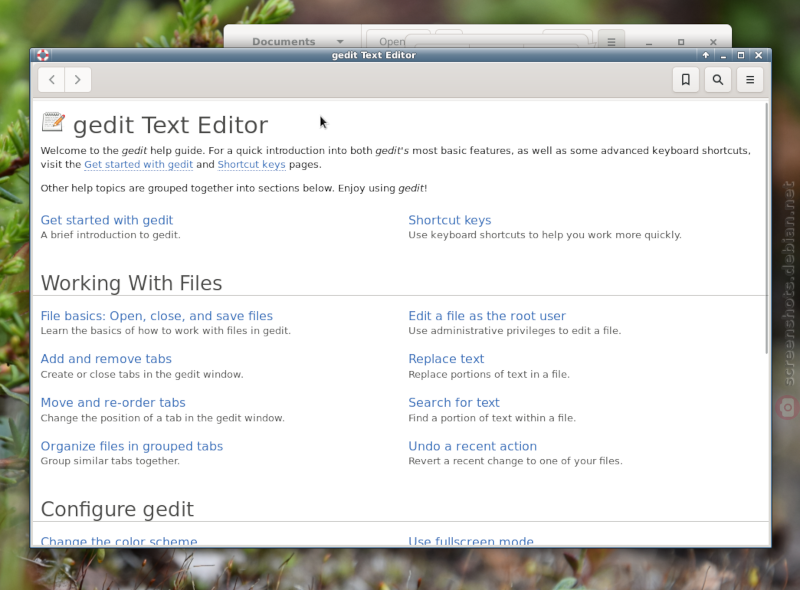Click text 'Create or close tabs in the gedit window.'
This screenshot has width=800, height=590.
click(x=142, y=374)
